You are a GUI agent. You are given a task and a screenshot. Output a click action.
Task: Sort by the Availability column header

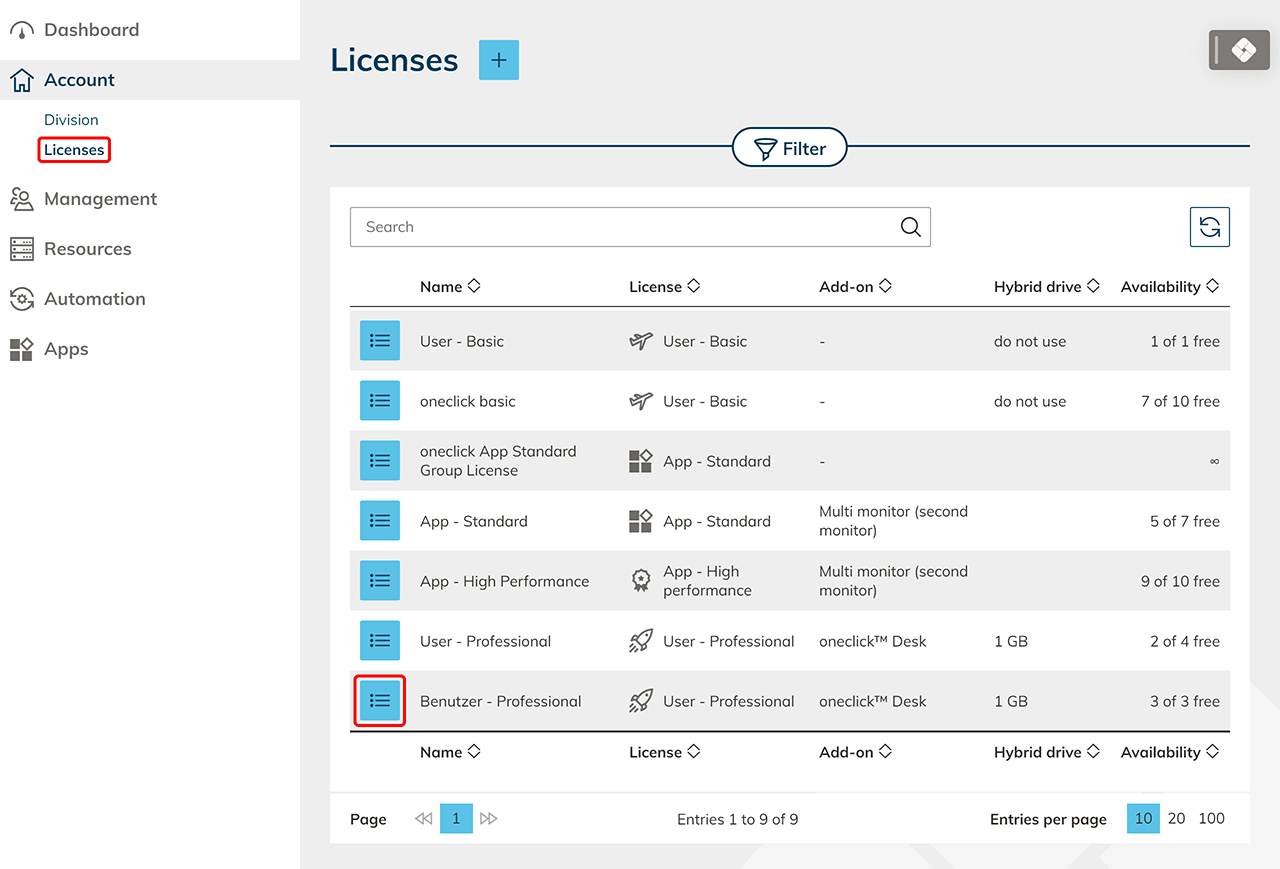(1169, 287)
